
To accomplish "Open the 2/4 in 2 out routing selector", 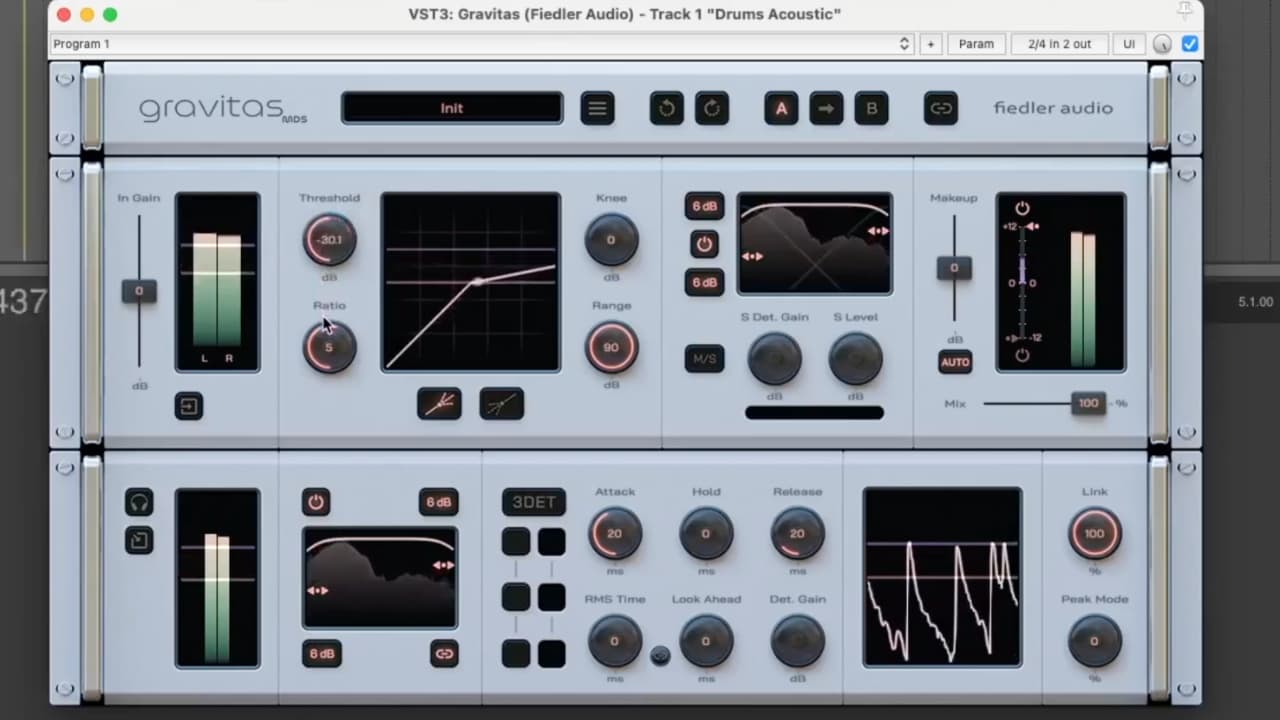I will [1059, 44].
